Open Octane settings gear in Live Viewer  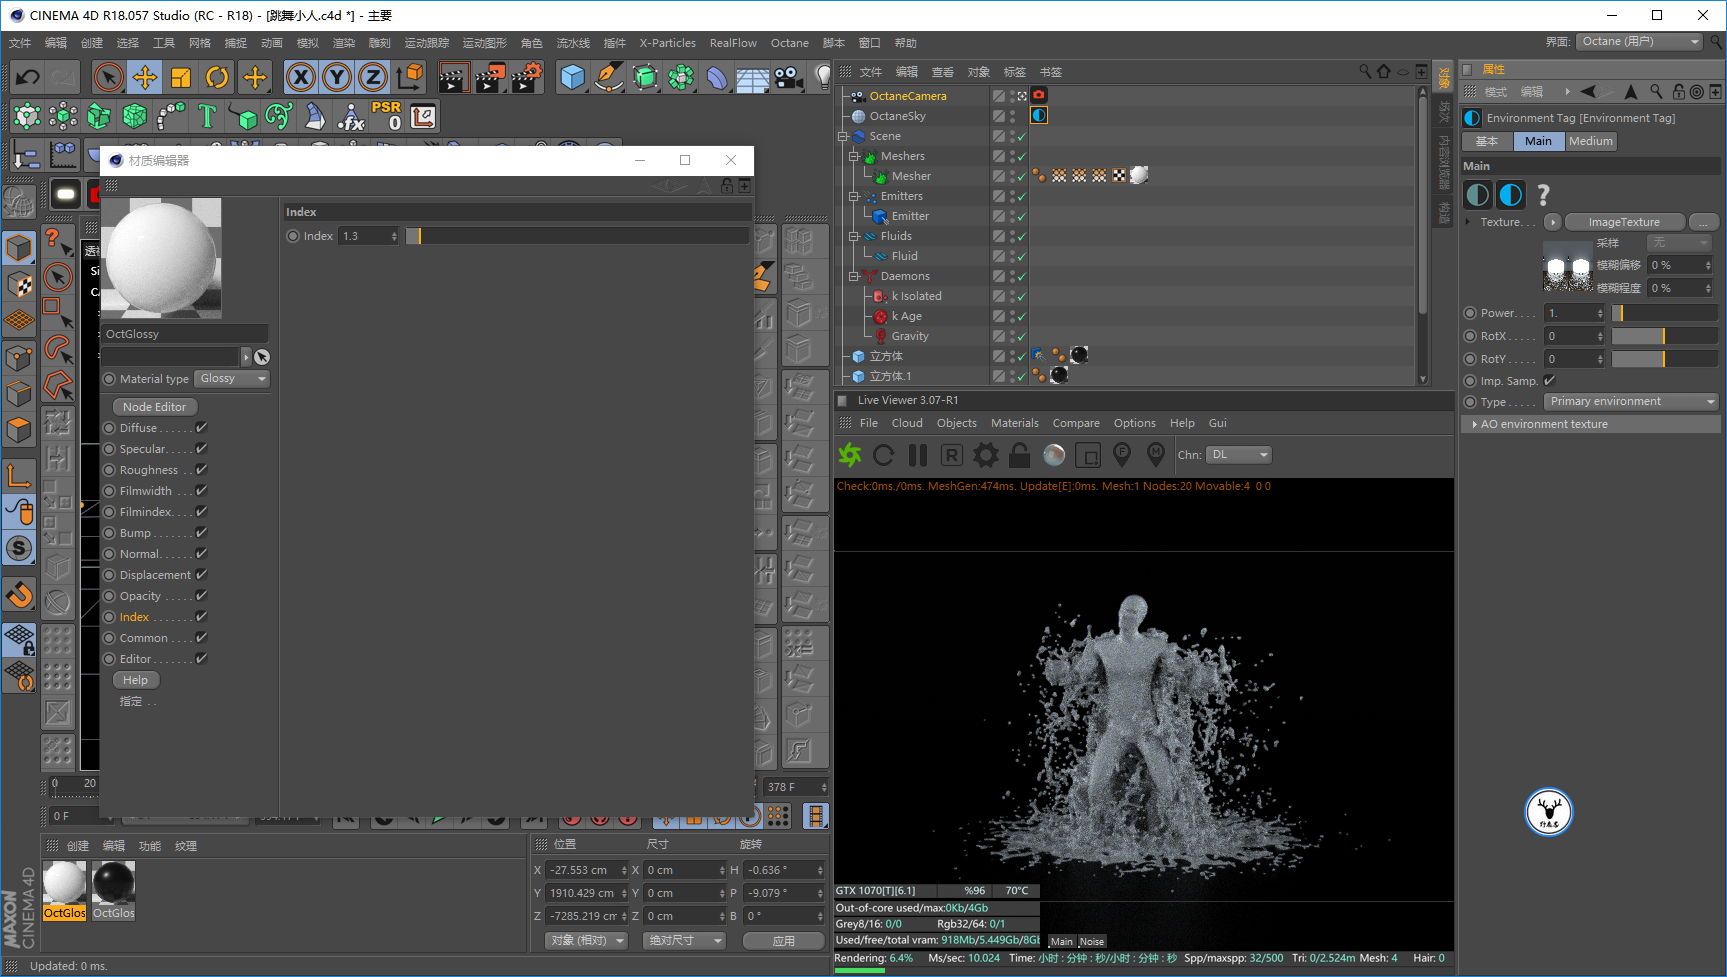coord(986,455)
